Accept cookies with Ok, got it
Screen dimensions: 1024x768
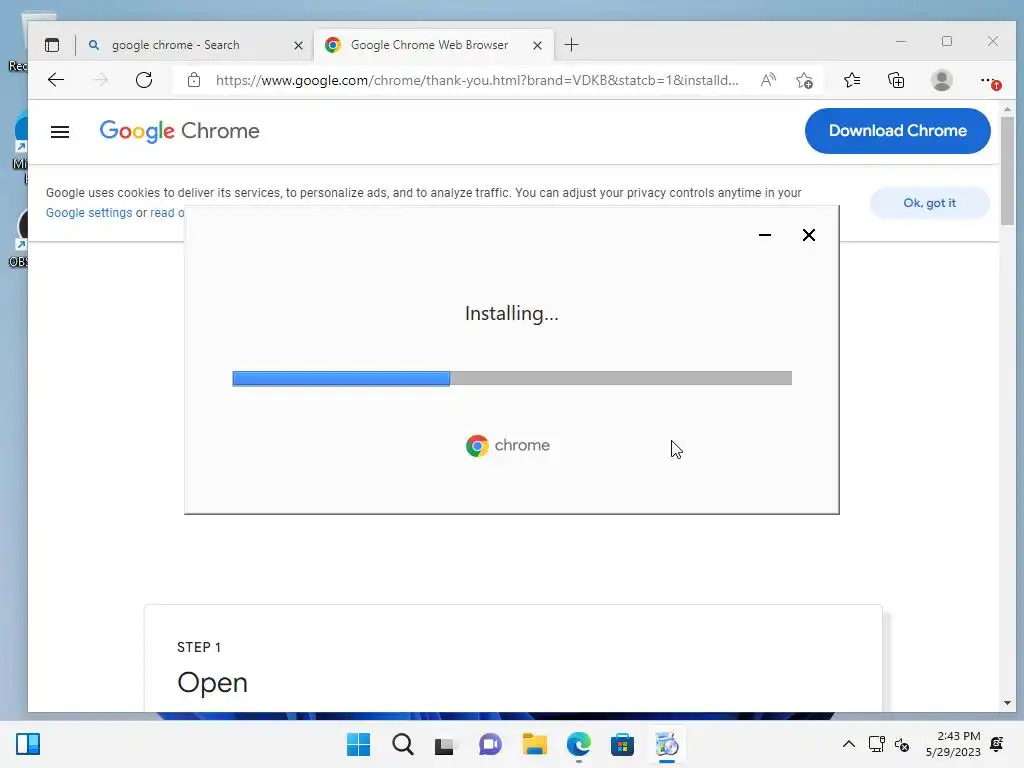[x=929, y=203]
